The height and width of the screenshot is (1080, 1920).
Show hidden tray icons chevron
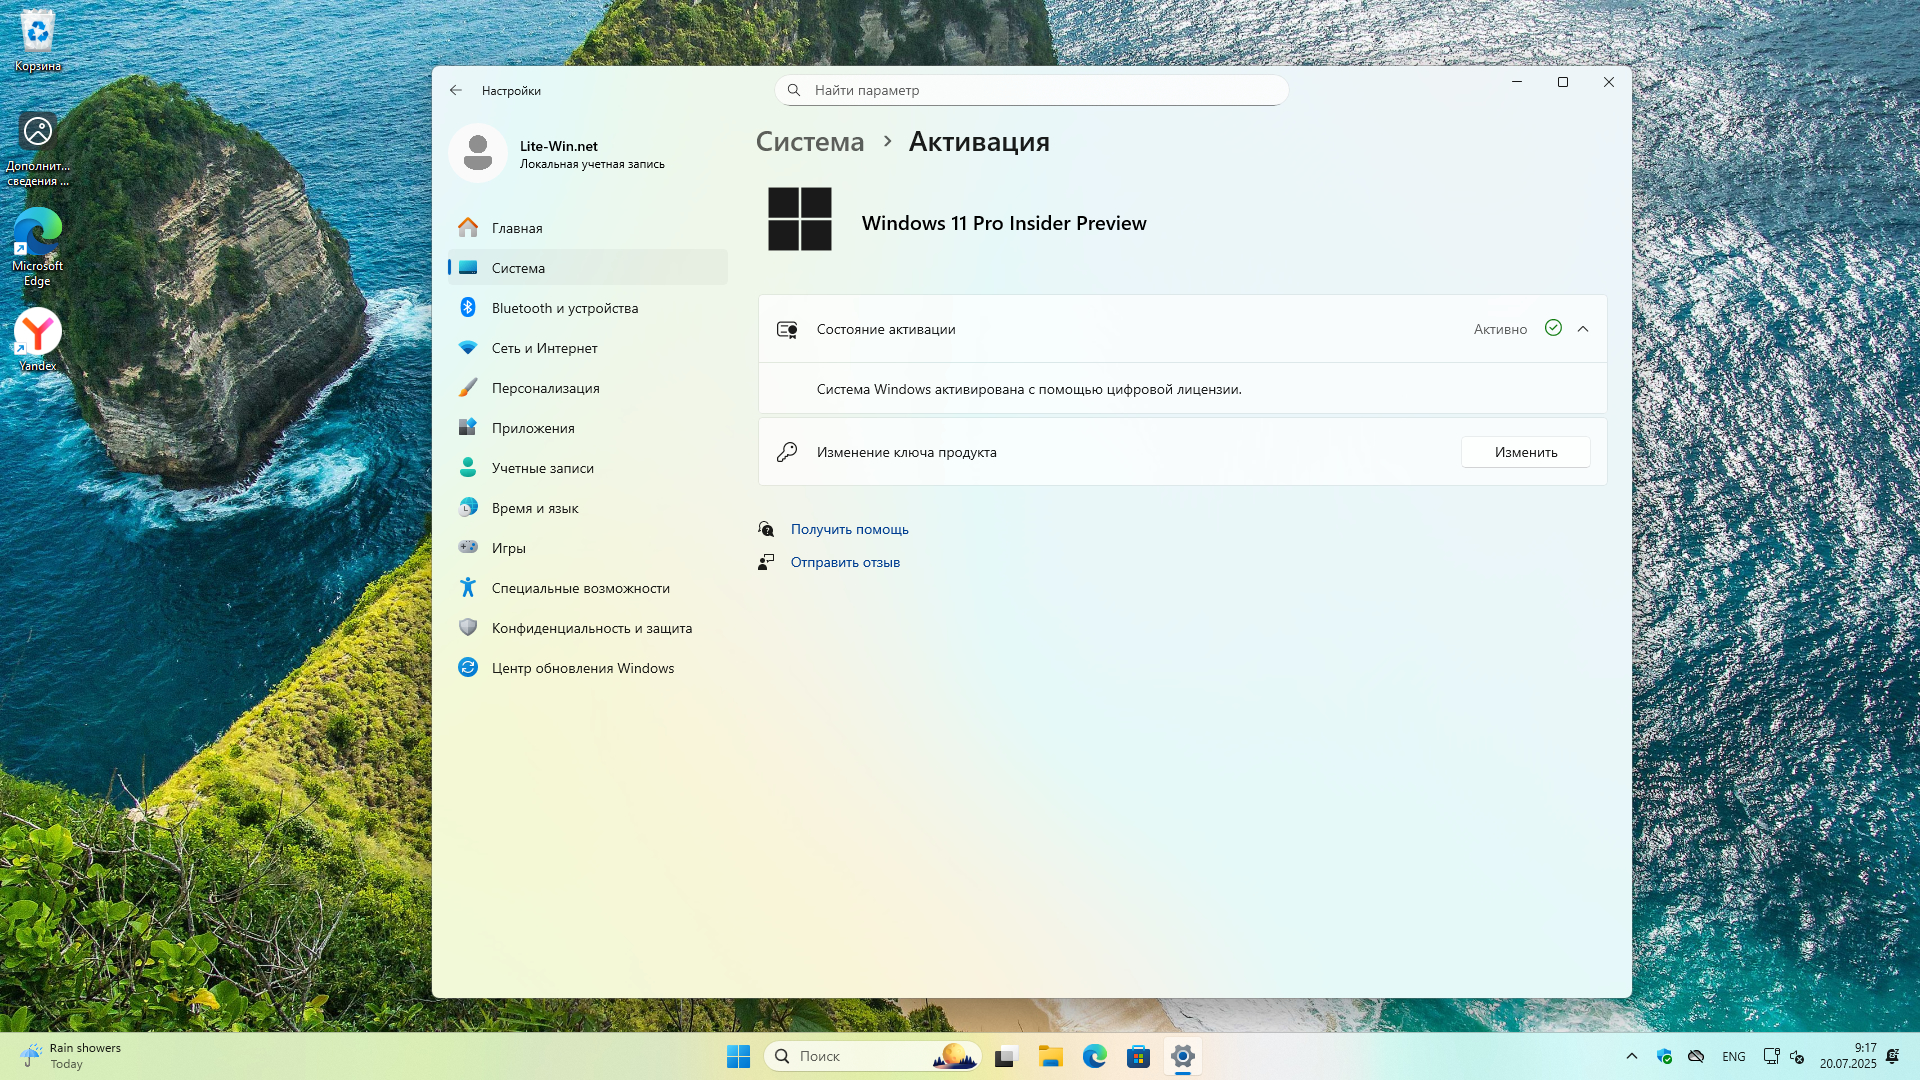[1632, 1056]
